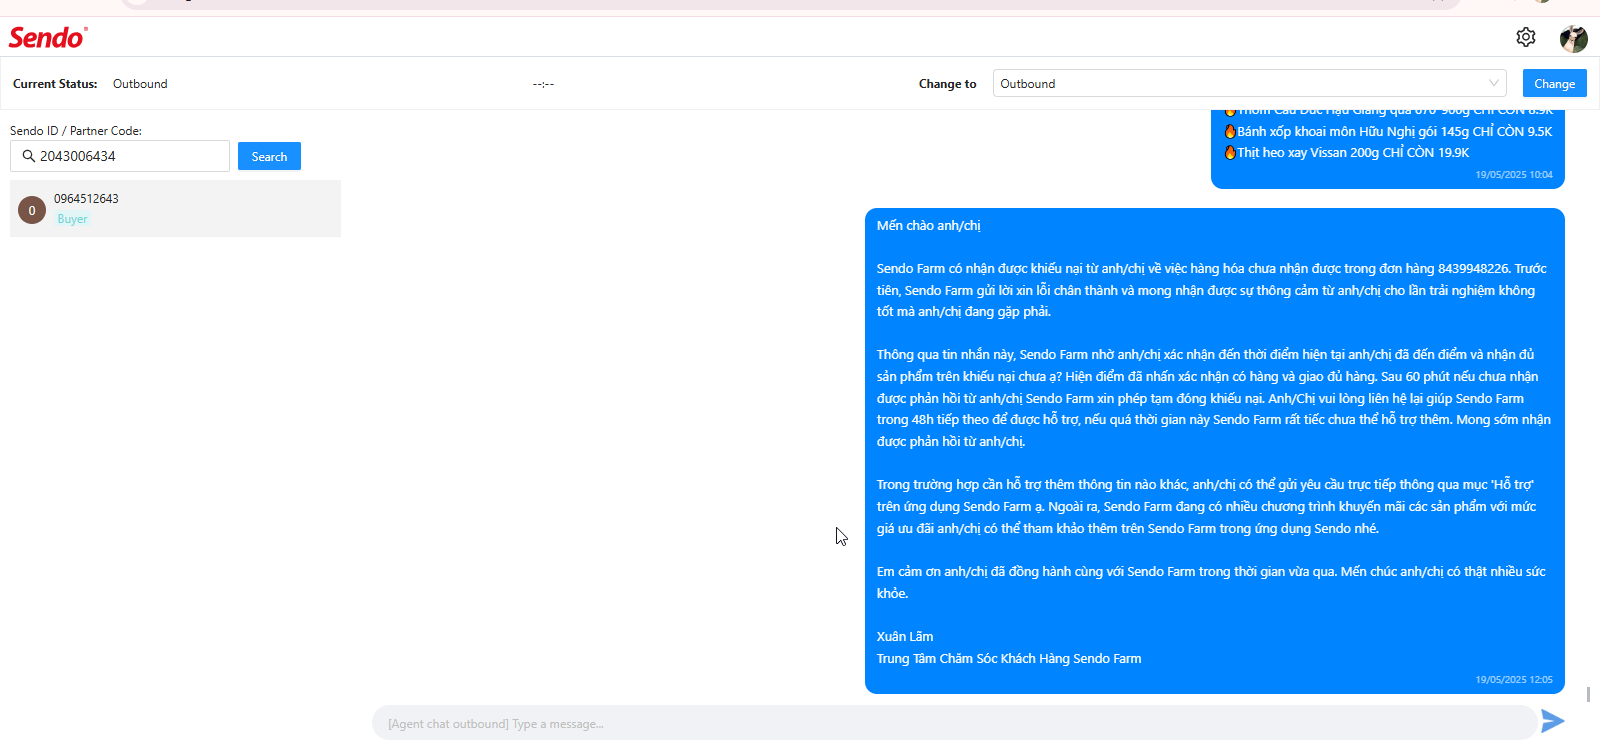Screen dimensions: 1600x743
Task: Click the 'Bánh xốp khoai môn Hữu Nghị' promo line
Action: (x=1388, y=132)
